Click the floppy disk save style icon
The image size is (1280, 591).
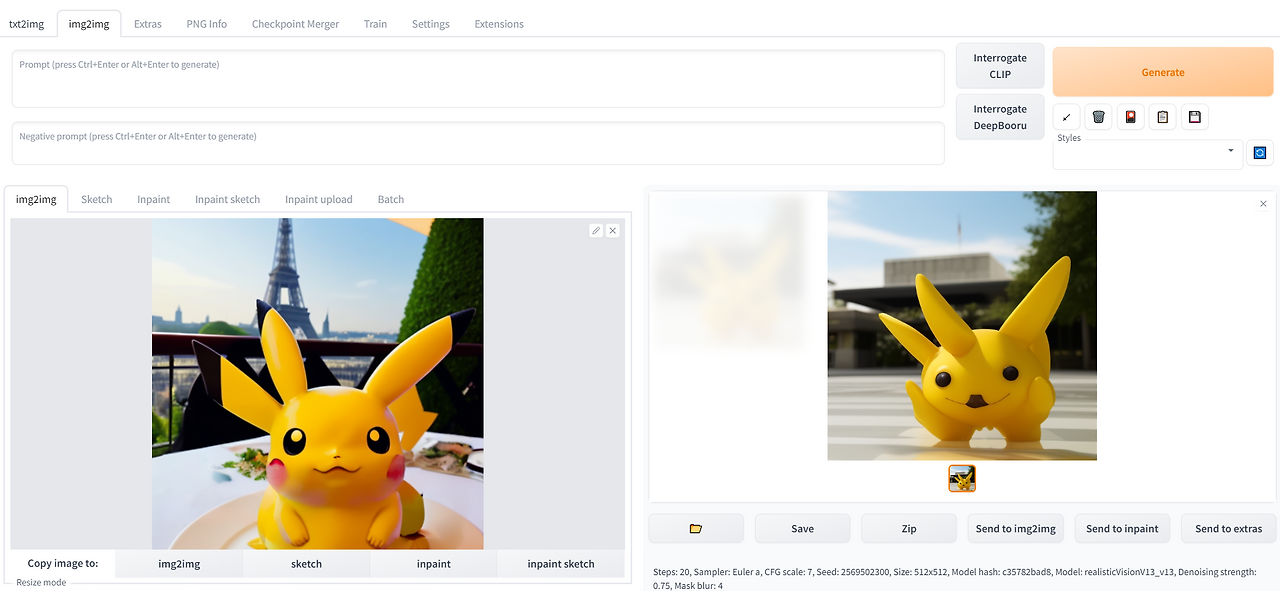click(x=1194, y=117)
